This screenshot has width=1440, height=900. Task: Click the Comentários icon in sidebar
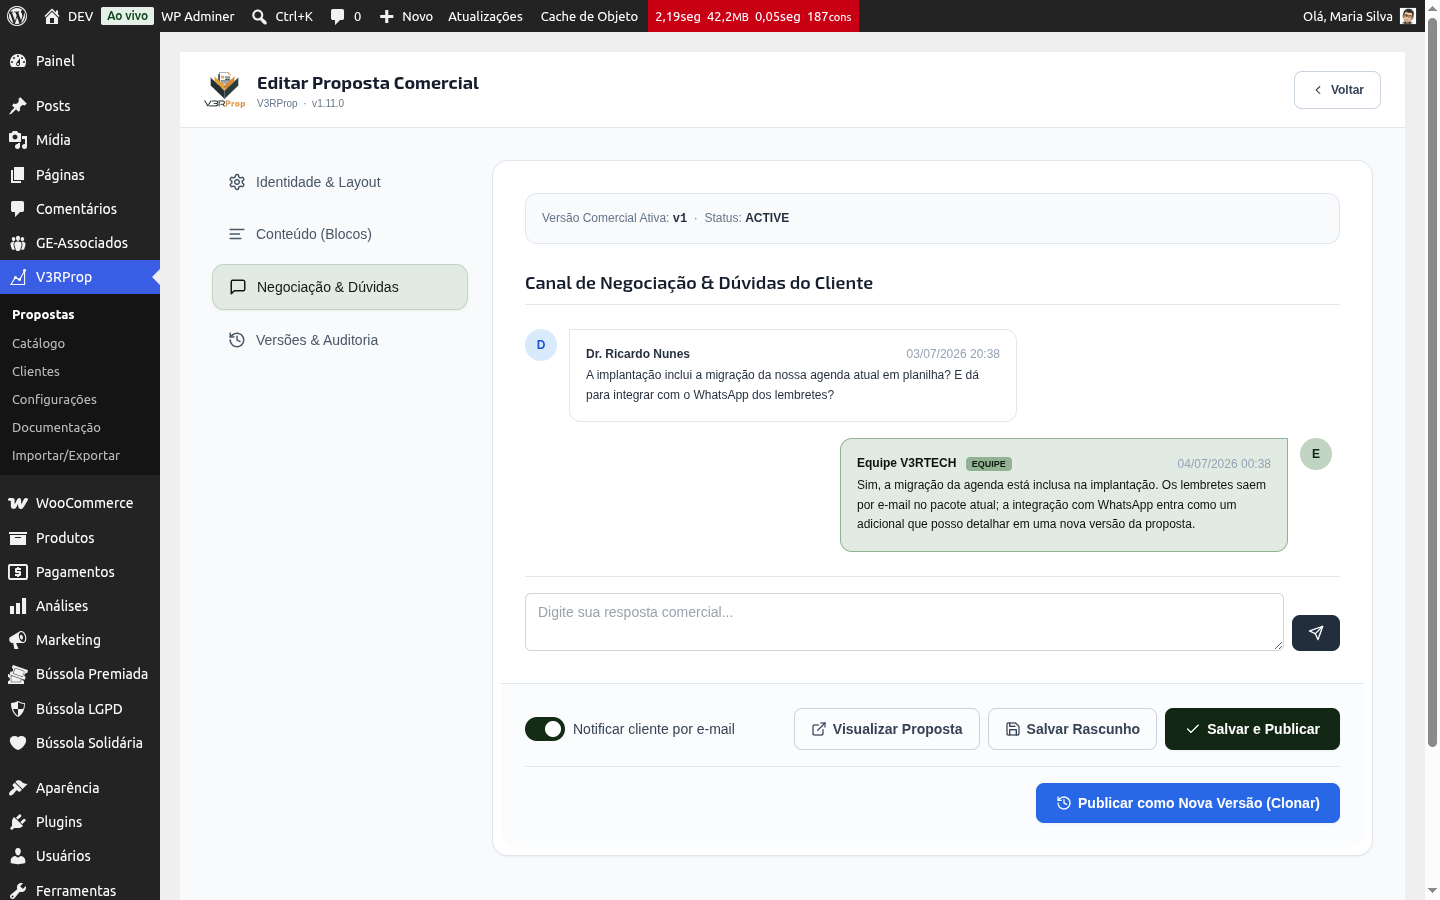click(18, 209)
